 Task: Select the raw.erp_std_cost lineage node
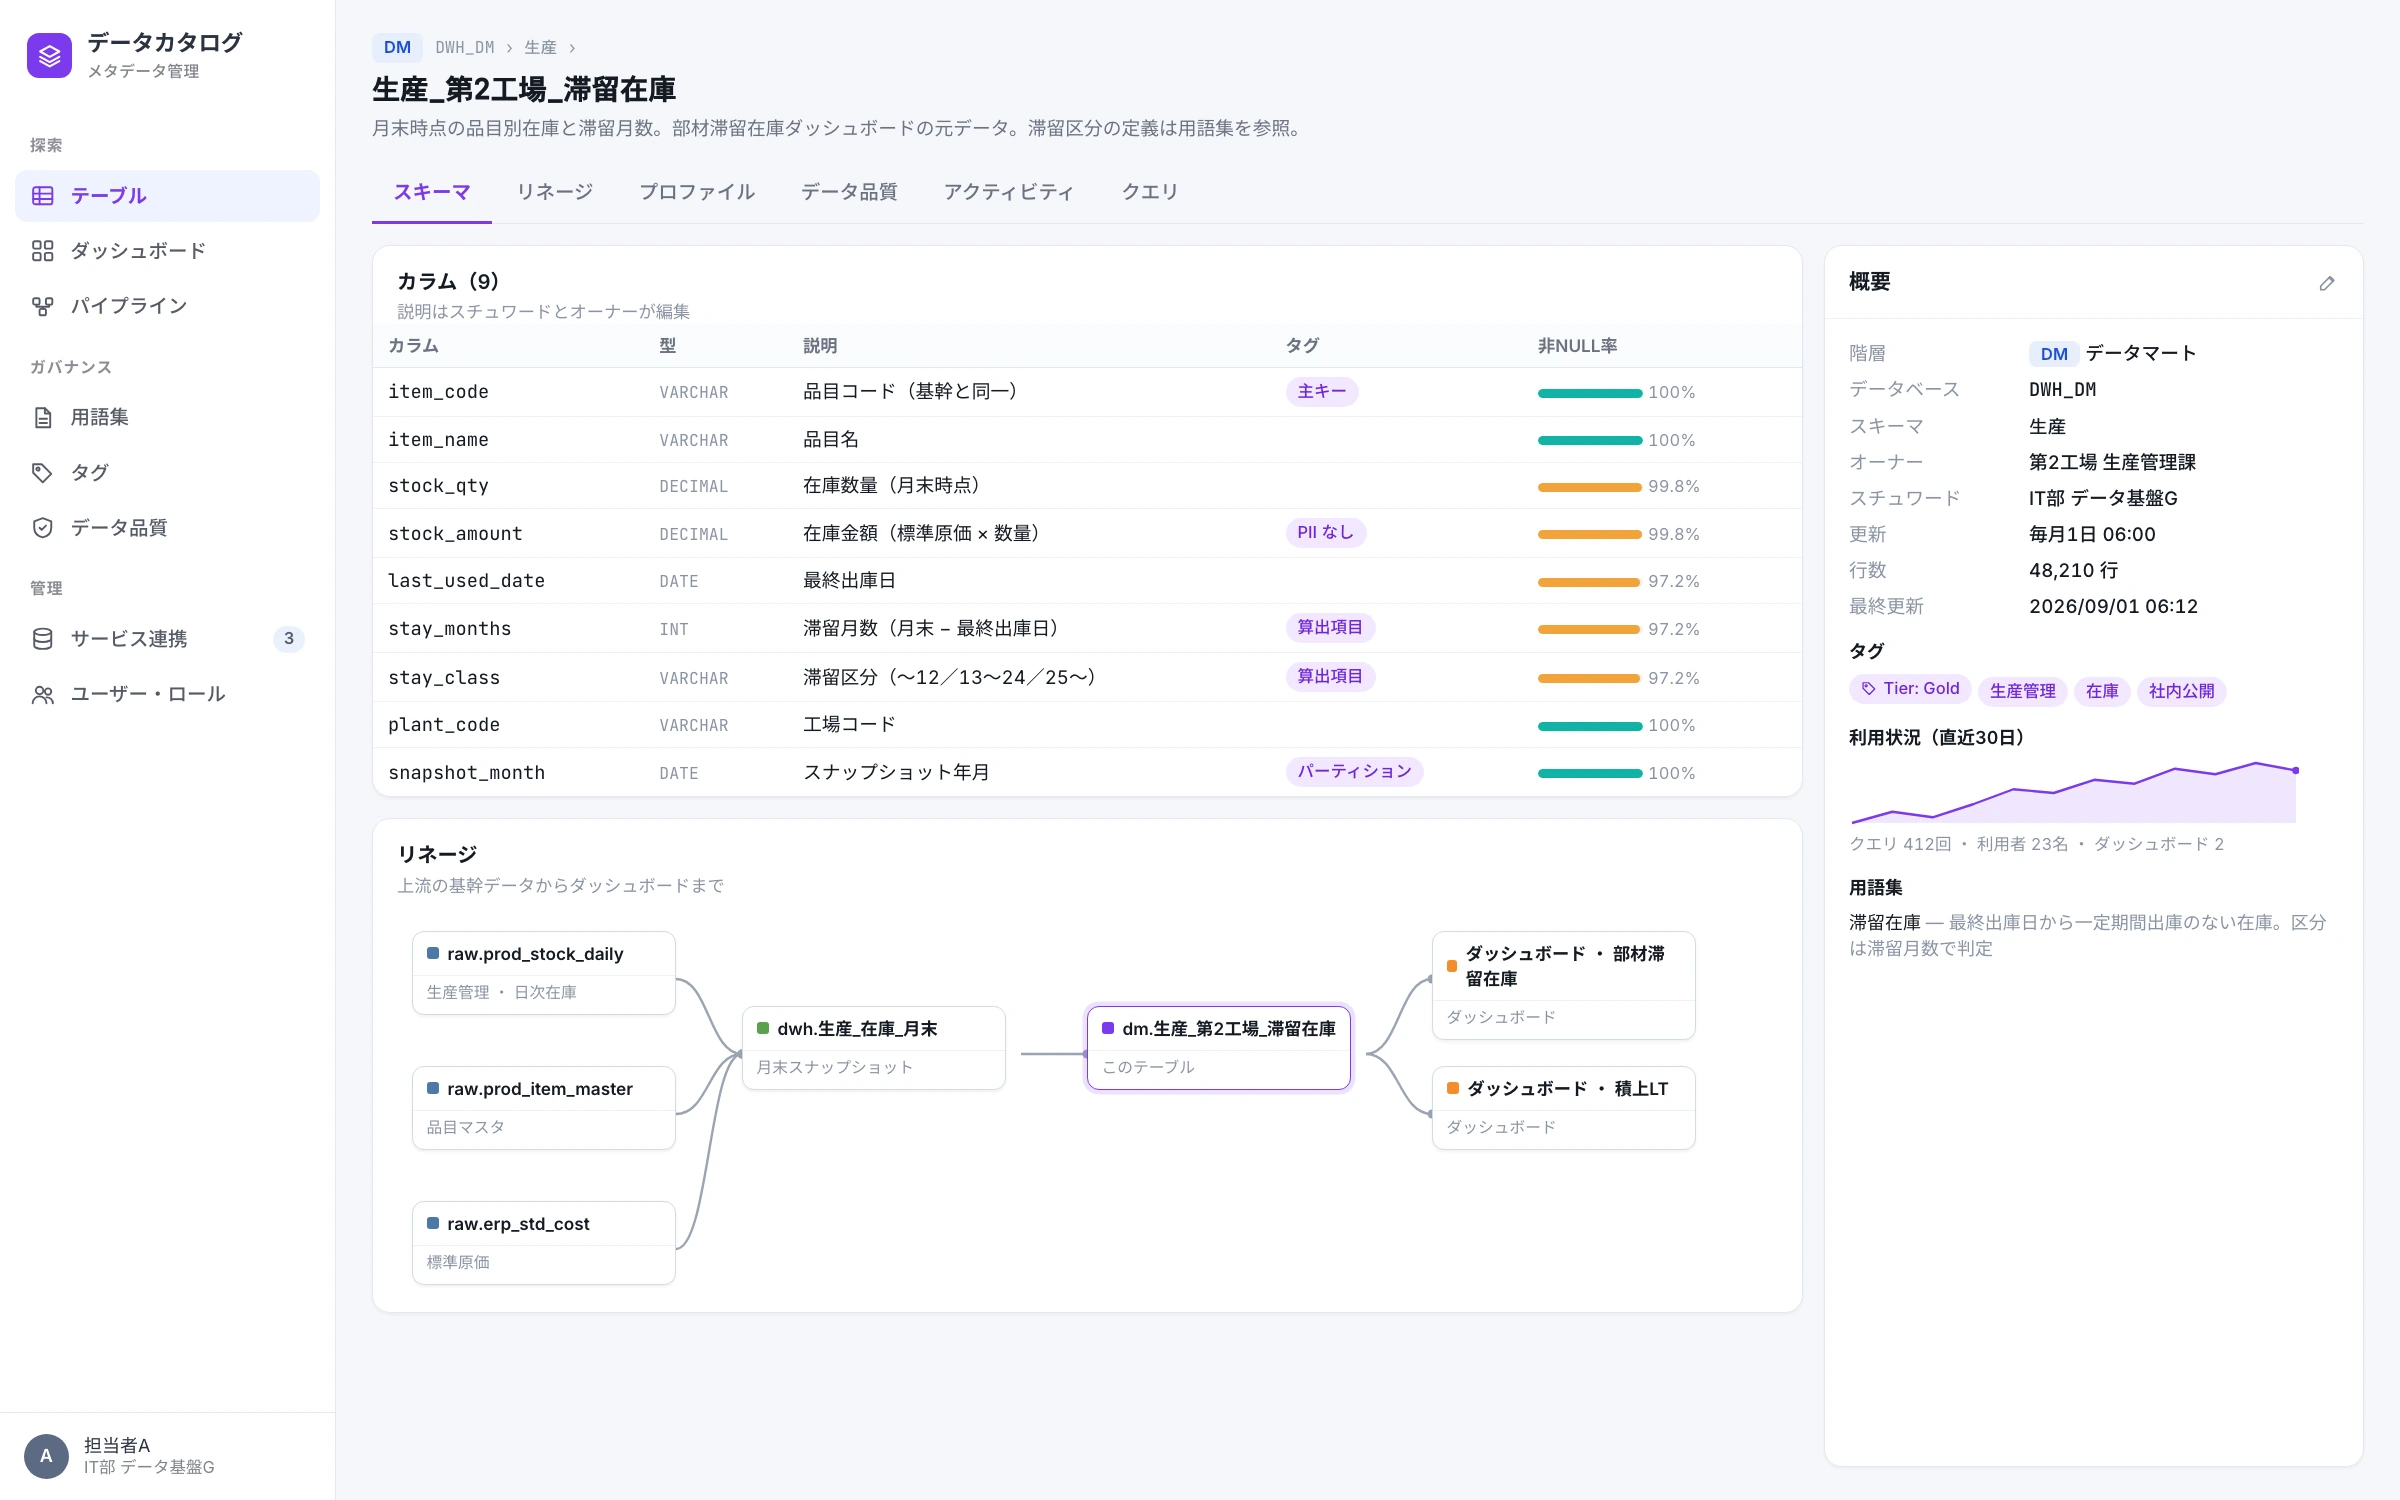544,1243
